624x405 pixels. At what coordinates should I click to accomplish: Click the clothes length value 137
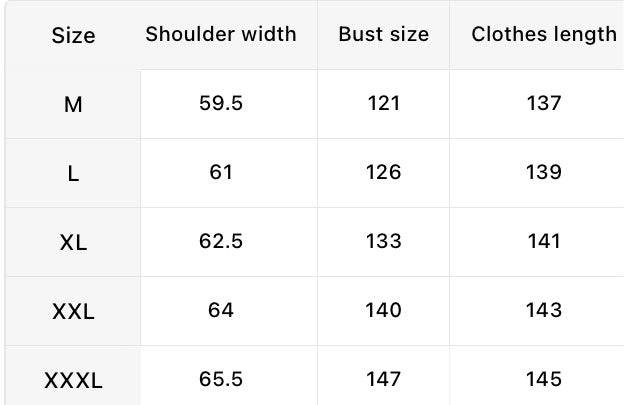pyautogui.click(x=544, y=103)
